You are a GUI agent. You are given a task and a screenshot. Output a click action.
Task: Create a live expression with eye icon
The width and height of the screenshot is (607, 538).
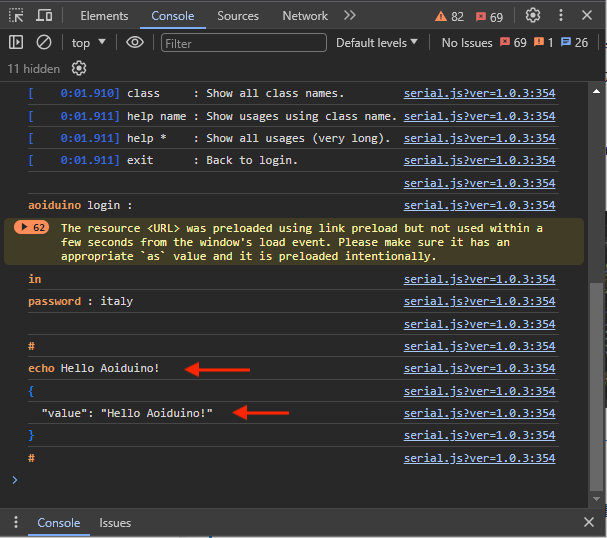[135, 43]
